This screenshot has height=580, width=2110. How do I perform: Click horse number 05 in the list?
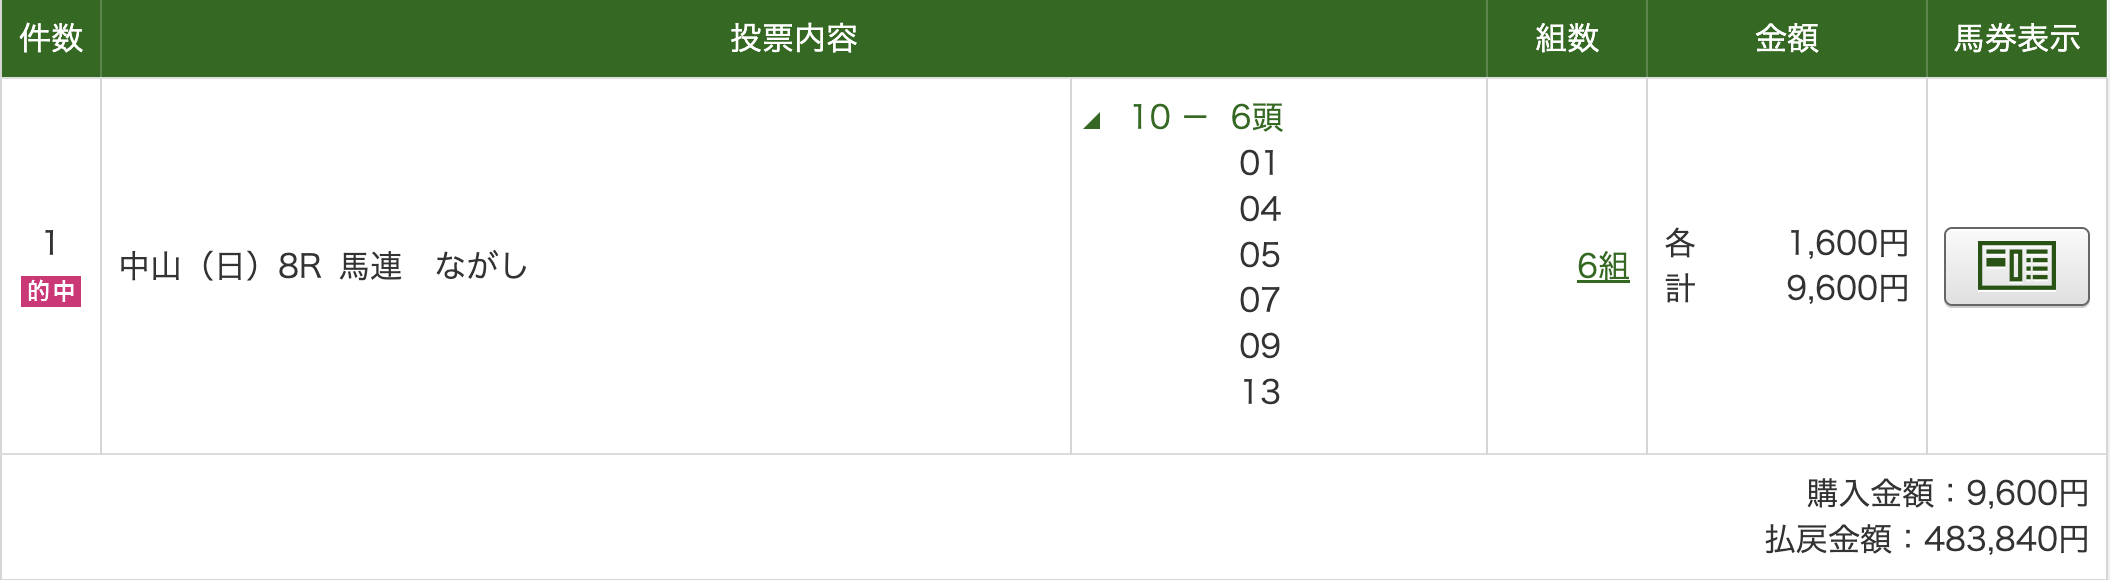point(1259,255)
